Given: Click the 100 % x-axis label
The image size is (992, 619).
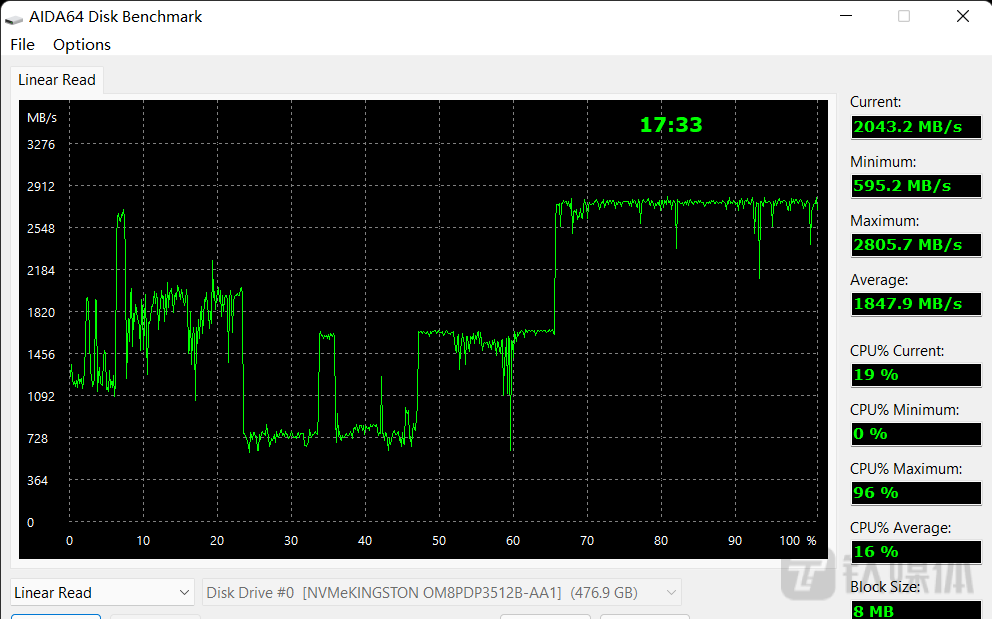Looking at the screenshot, I should point(798,541).
